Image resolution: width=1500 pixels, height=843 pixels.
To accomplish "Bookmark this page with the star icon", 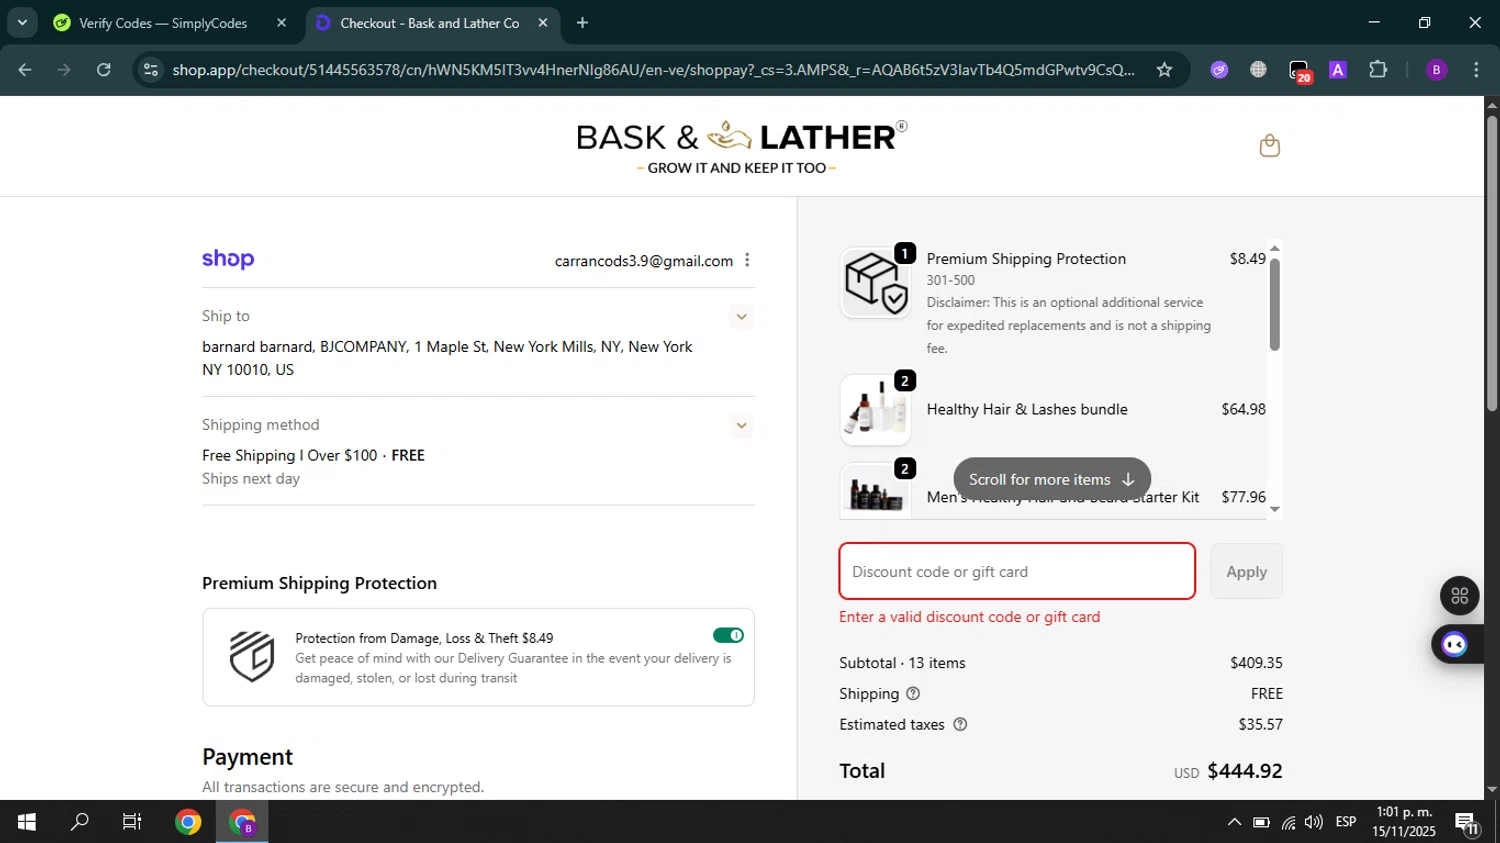I will 1164,69.
